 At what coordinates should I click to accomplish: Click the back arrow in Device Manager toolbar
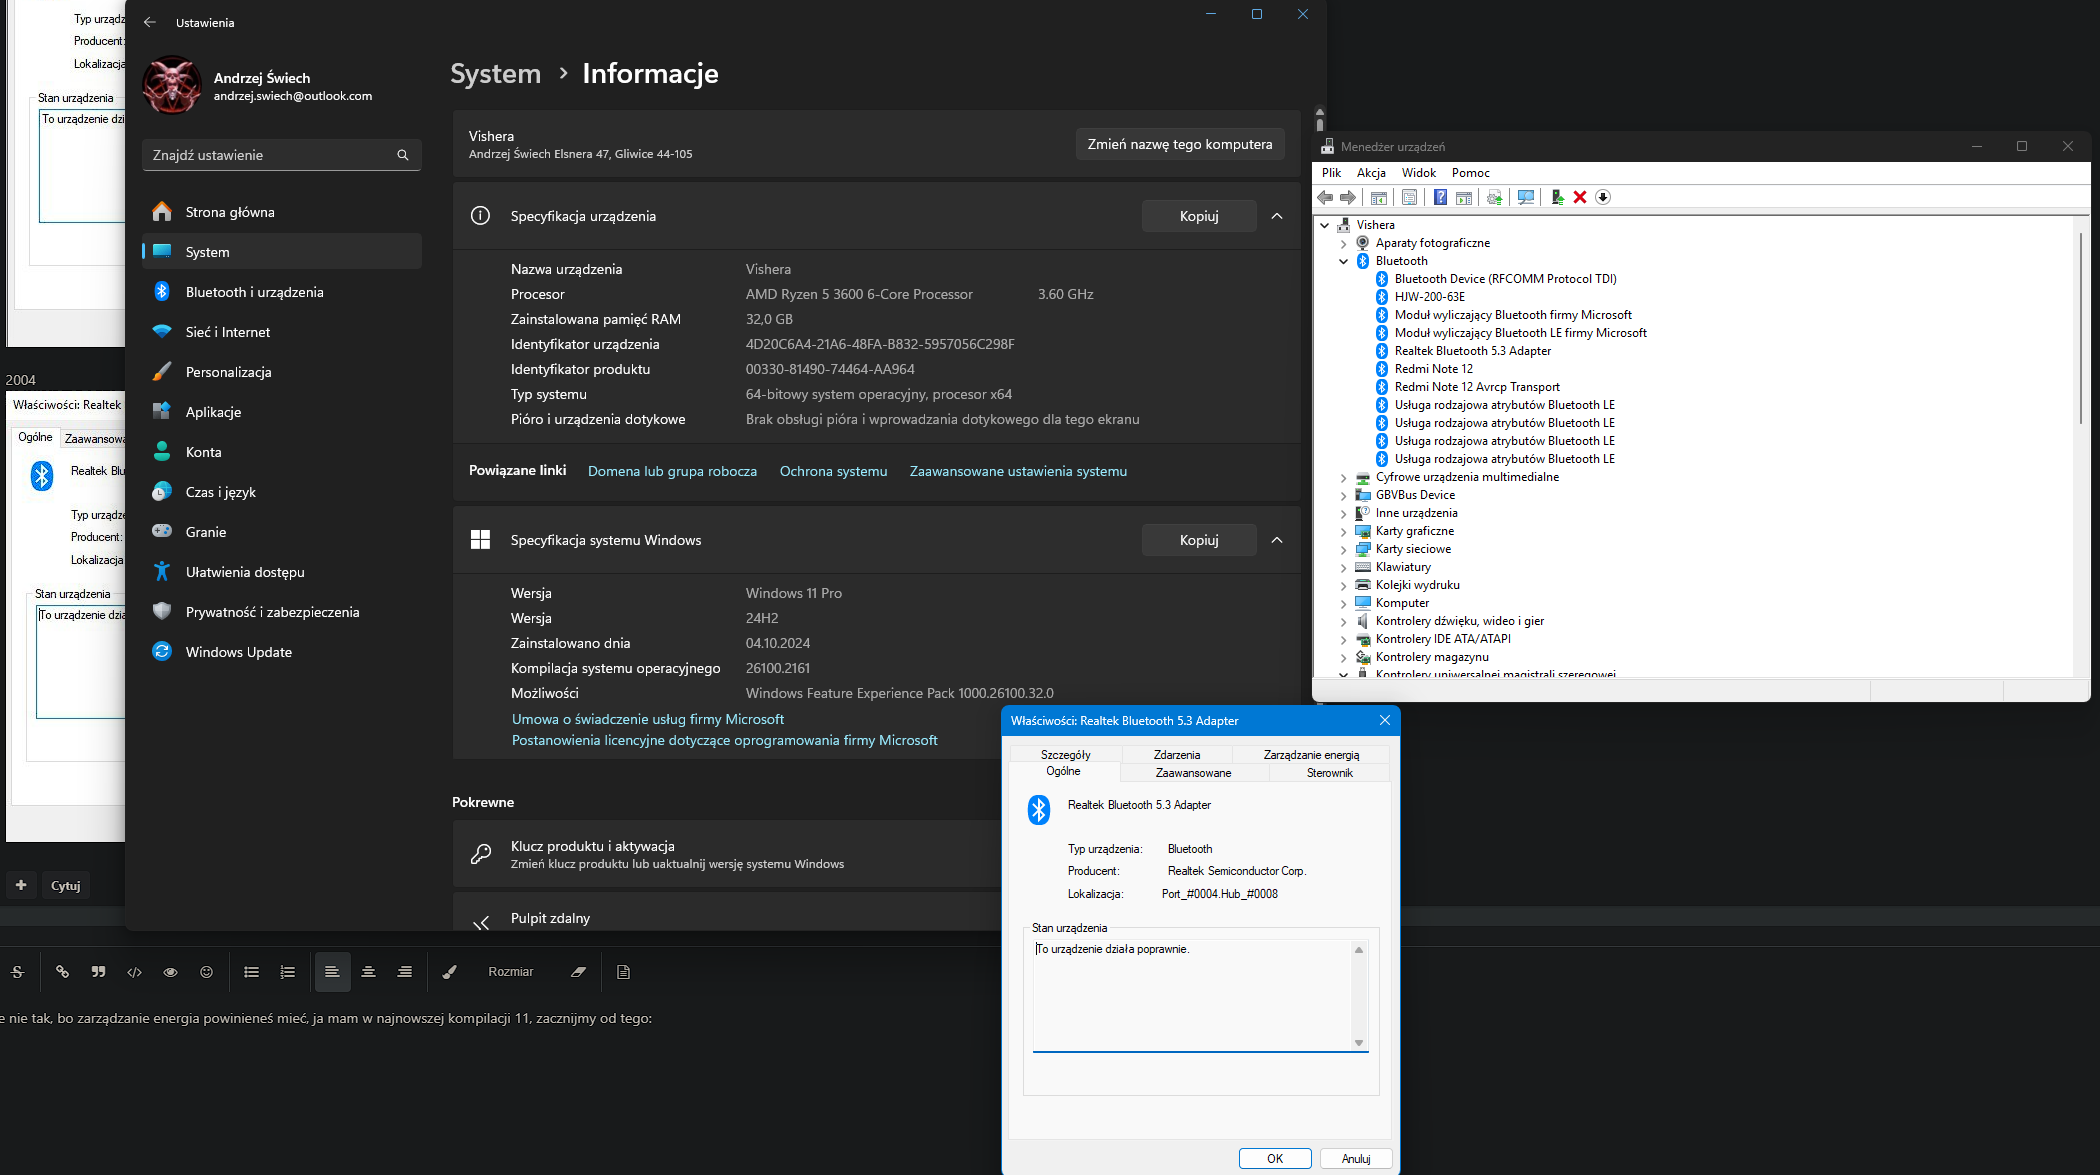1325,197
